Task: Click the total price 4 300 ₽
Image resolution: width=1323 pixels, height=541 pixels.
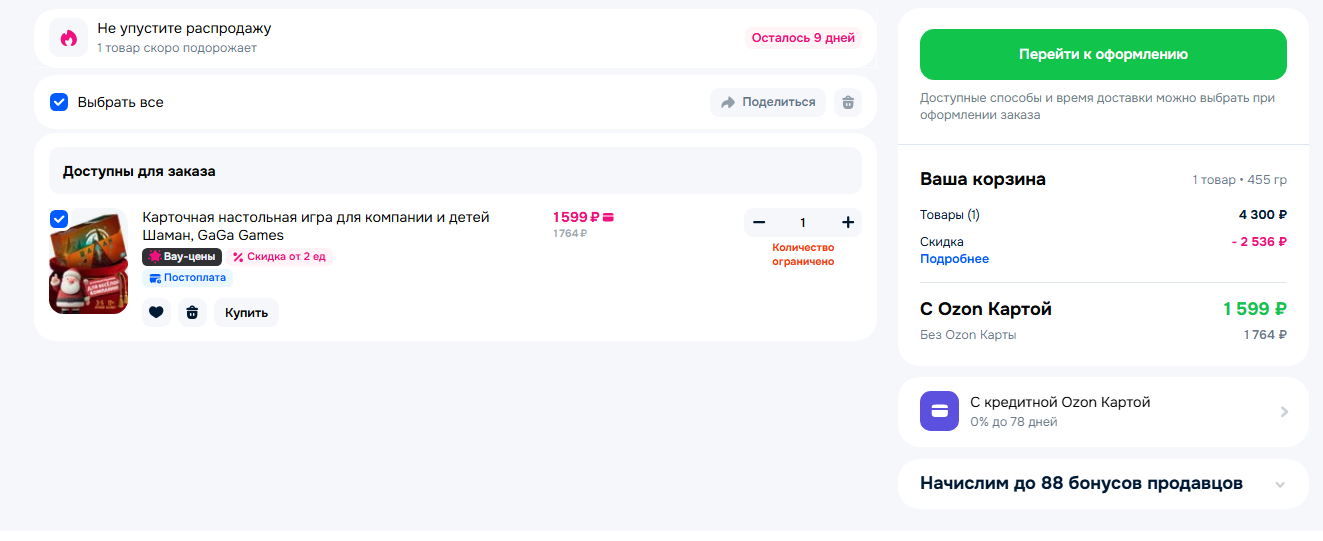Action: [x=1262, y=214]
